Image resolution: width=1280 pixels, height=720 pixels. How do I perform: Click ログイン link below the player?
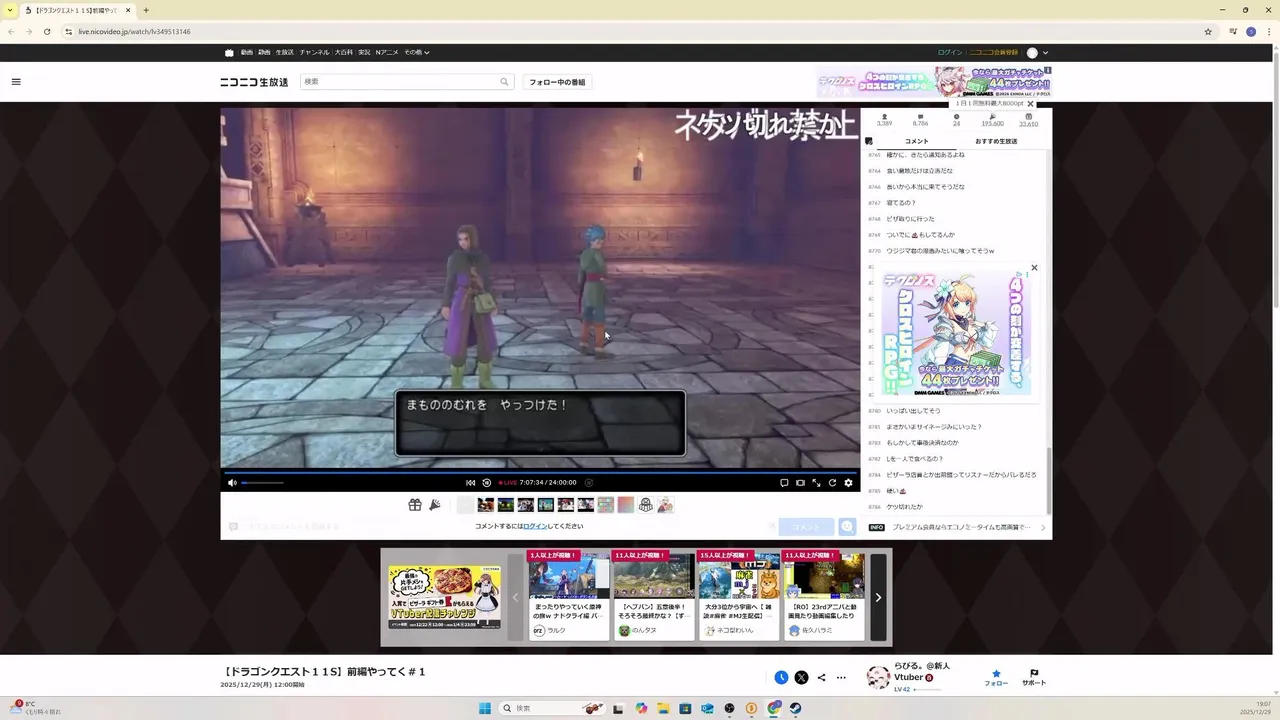pos(535,526)
